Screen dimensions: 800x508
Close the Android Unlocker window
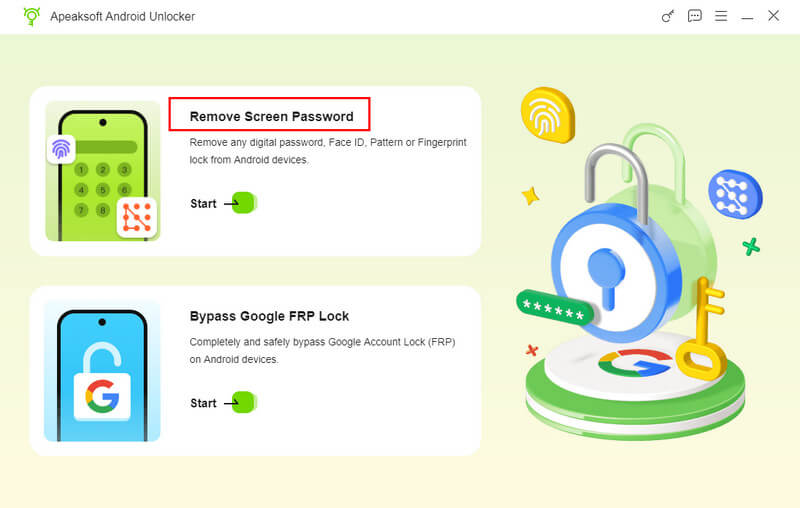point(773,16)
